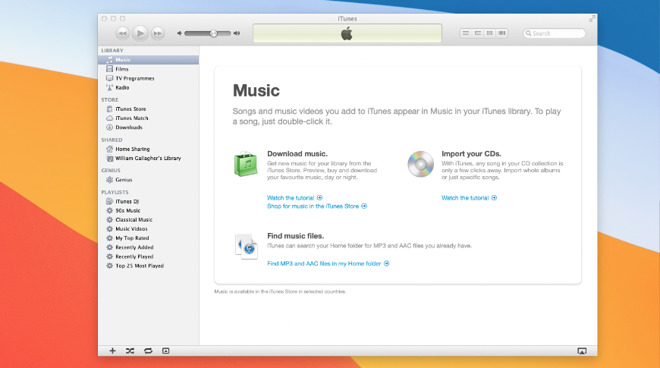Show the artwork viewer panel
660x368 pixels.
(166, 351)
